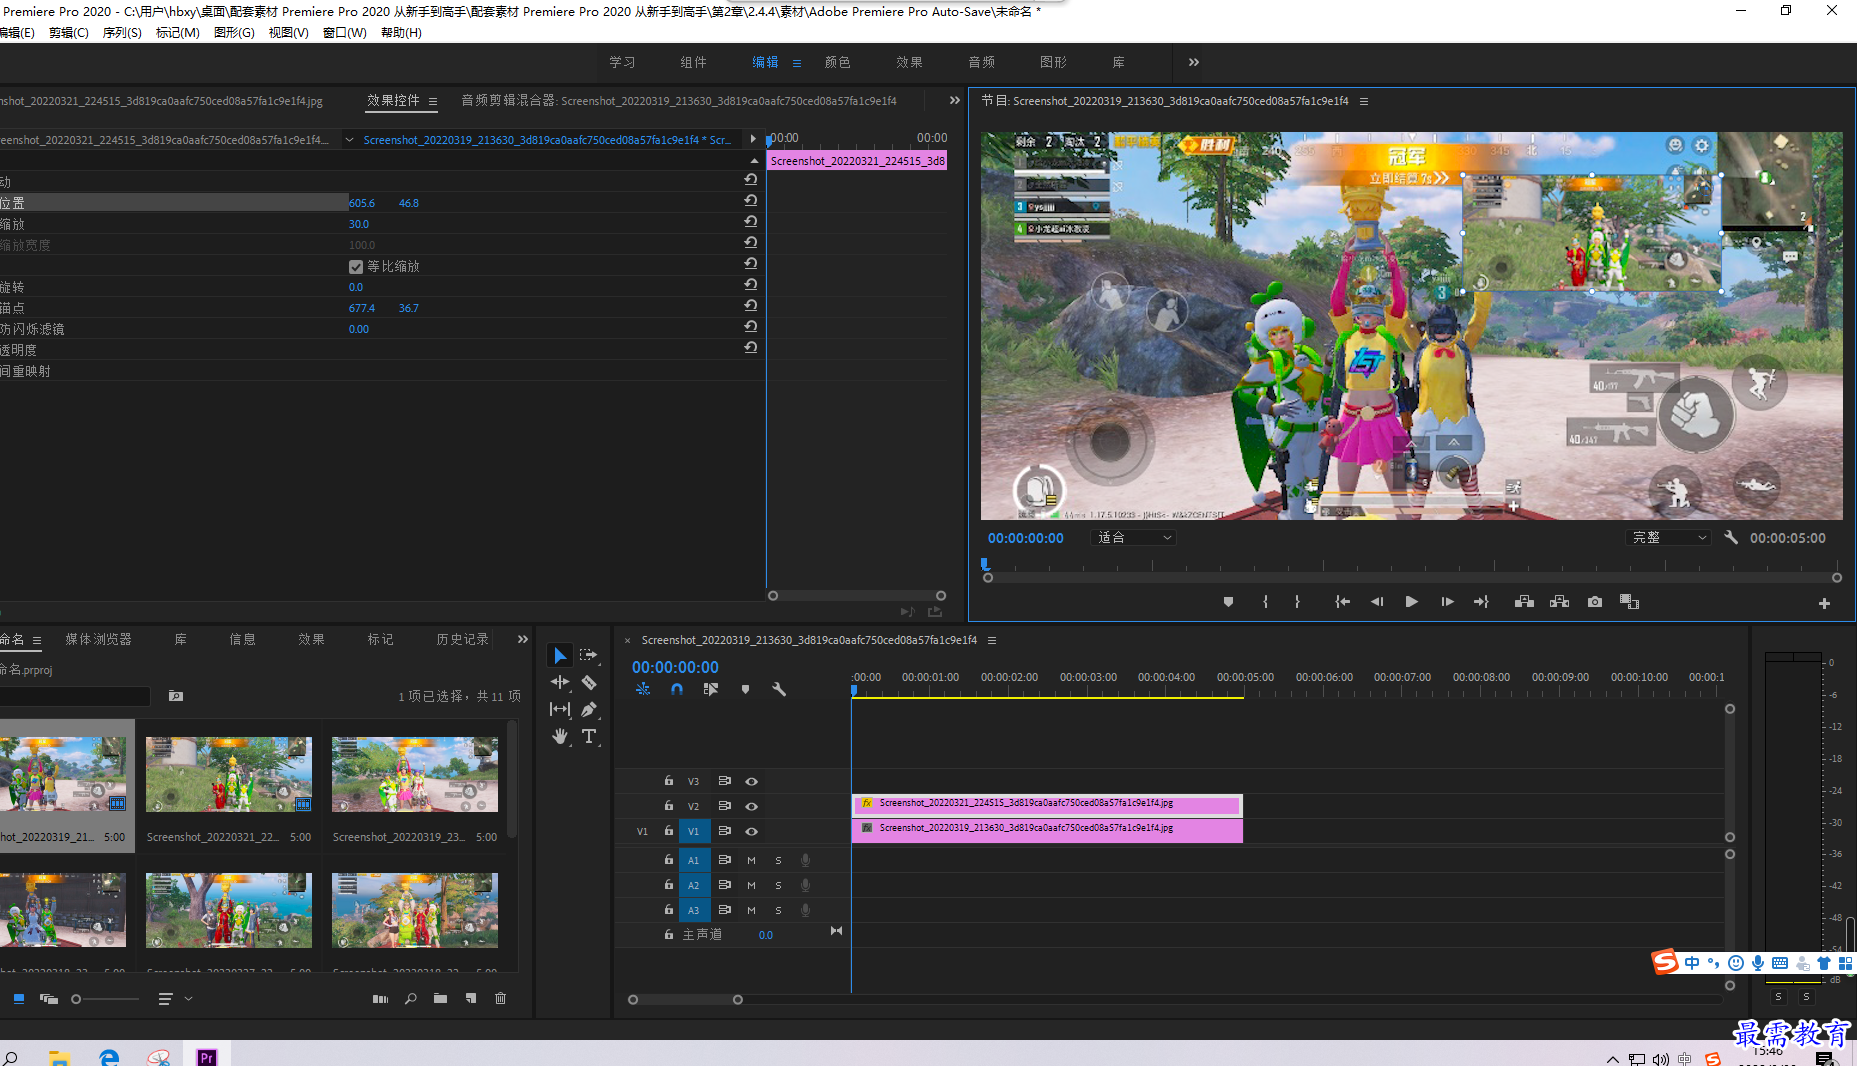Screen dimensions: 1857x1066
Task: Go to In point
Action: pyautogui.click(x=1342, y=602)
